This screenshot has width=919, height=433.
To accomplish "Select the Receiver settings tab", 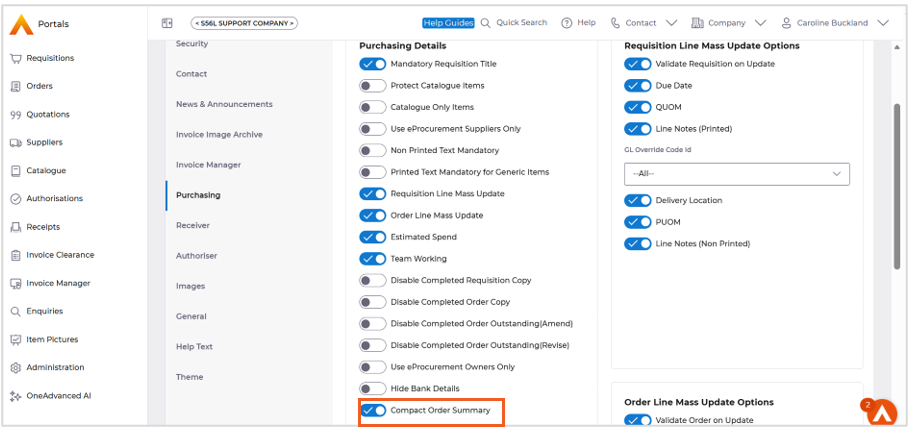I will point(193,226).
